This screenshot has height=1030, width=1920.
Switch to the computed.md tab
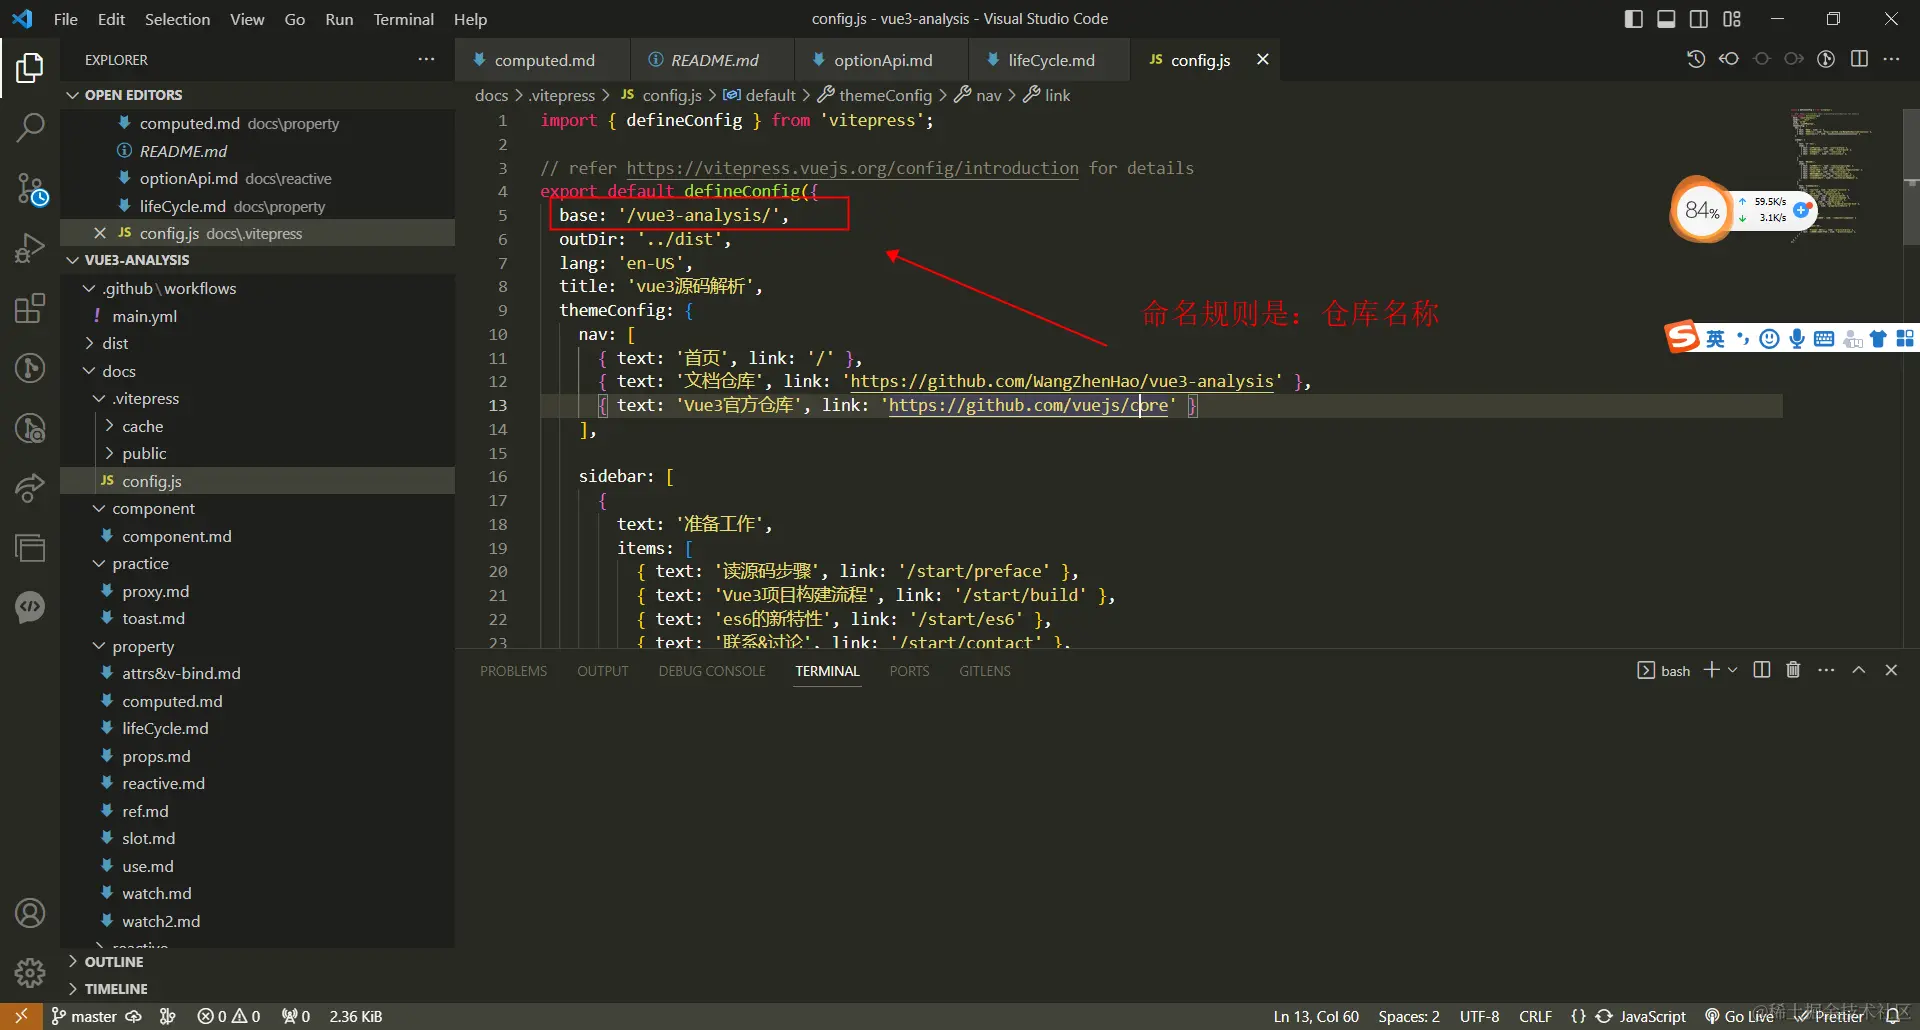543,60
